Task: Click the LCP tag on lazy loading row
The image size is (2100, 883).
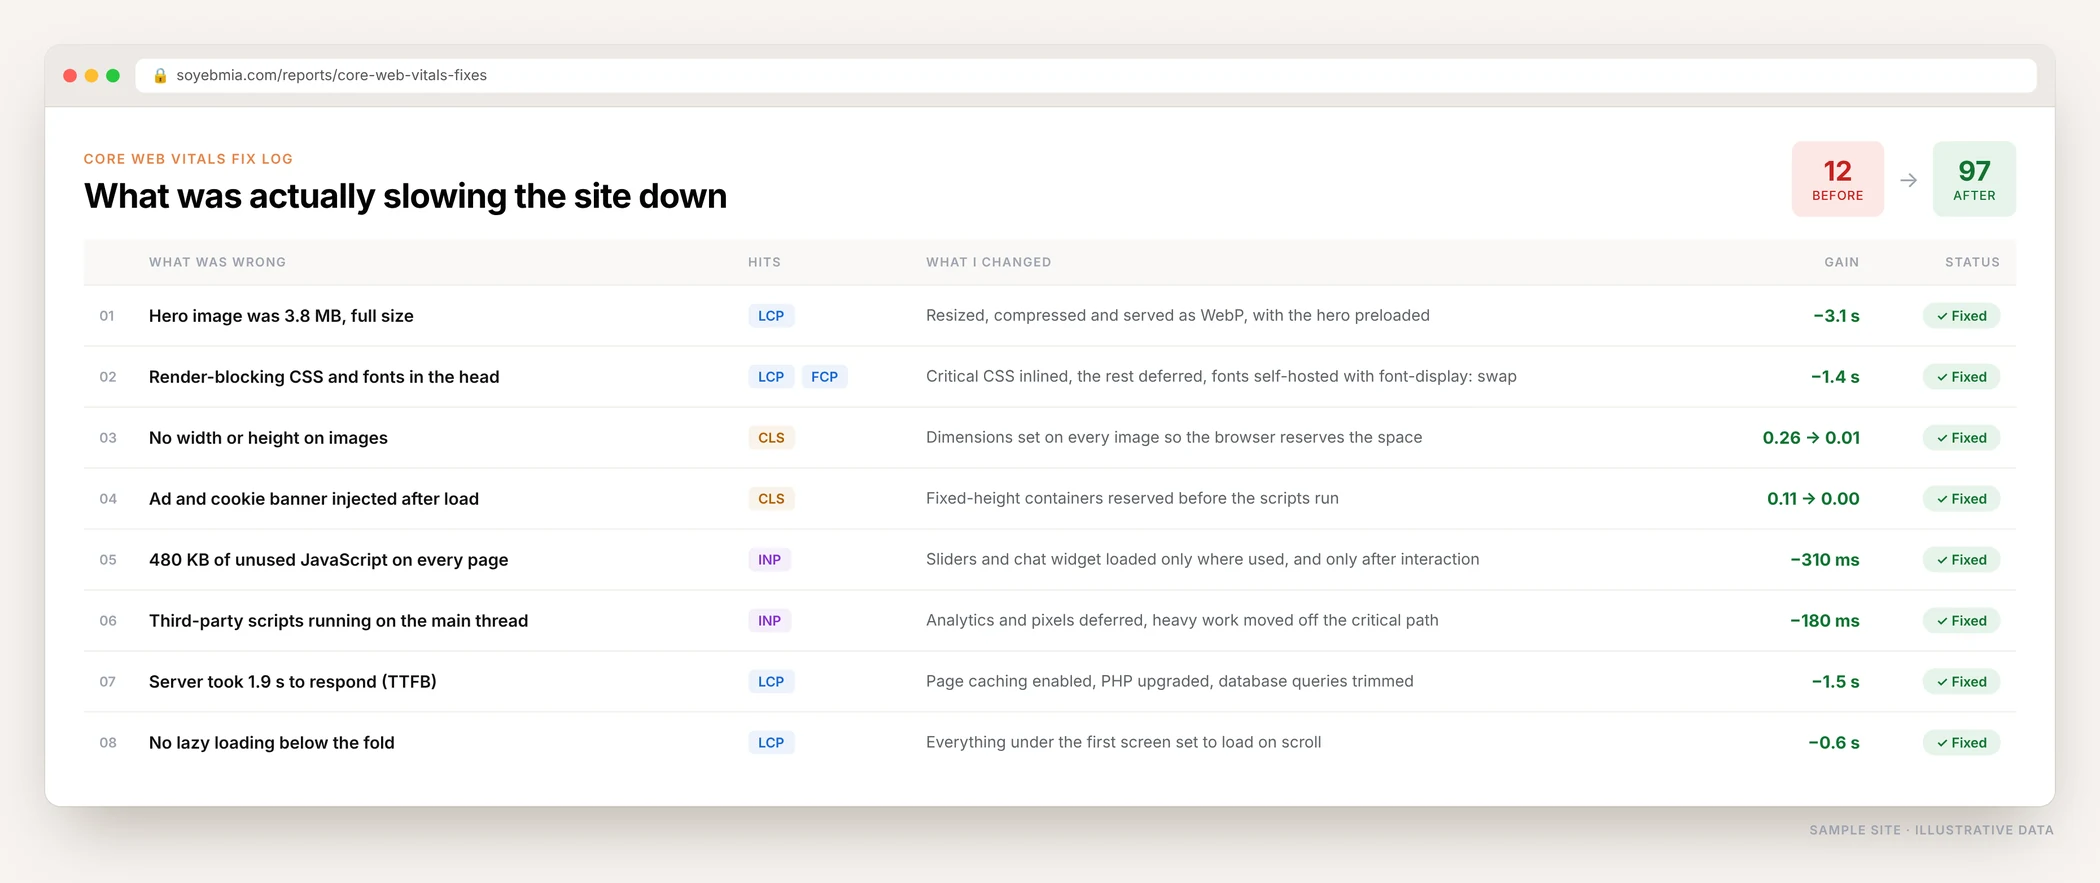Action: pyautogui.click(x=771, y=743)
